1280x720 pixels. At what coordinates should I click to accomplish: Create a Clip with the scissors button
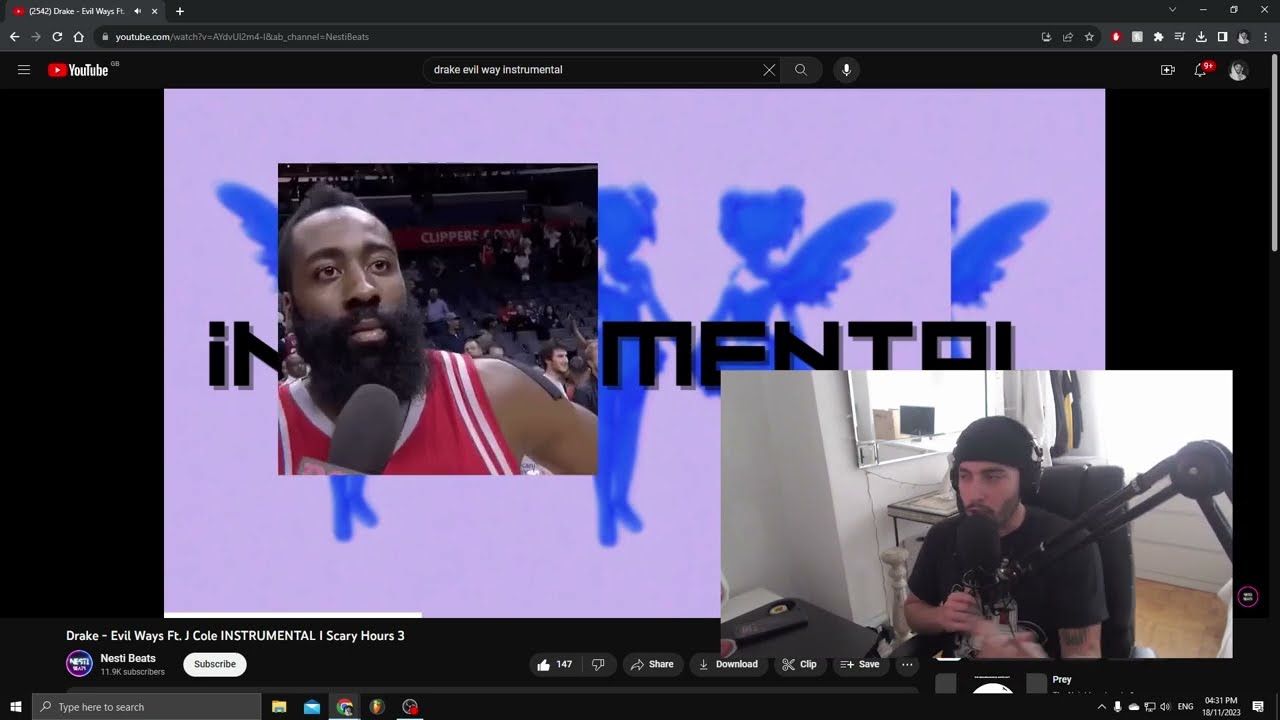(x=799, y=664)
